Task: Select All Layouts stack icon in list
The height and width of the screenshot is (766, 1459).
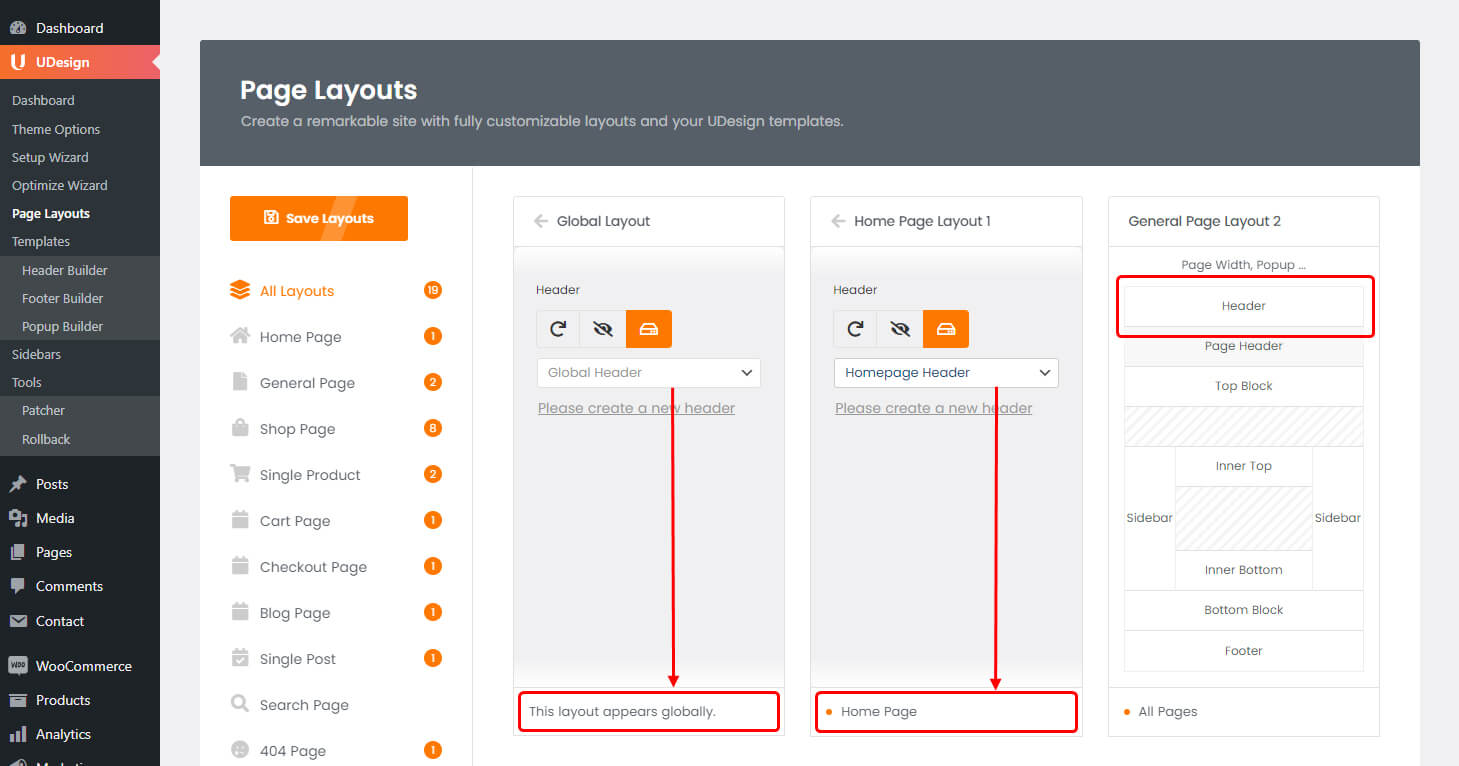Action: [x=240, y=291]
